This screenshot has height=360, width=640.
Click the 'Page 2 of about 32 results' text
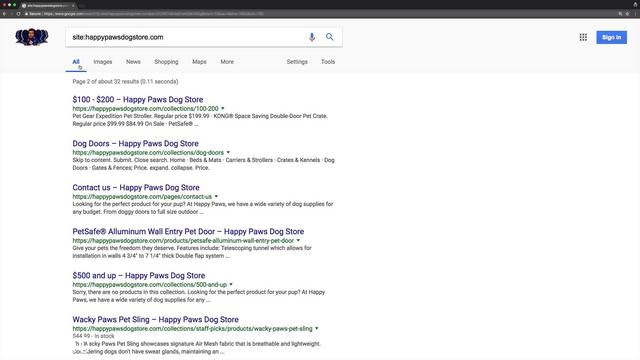[x=125, y=82]
